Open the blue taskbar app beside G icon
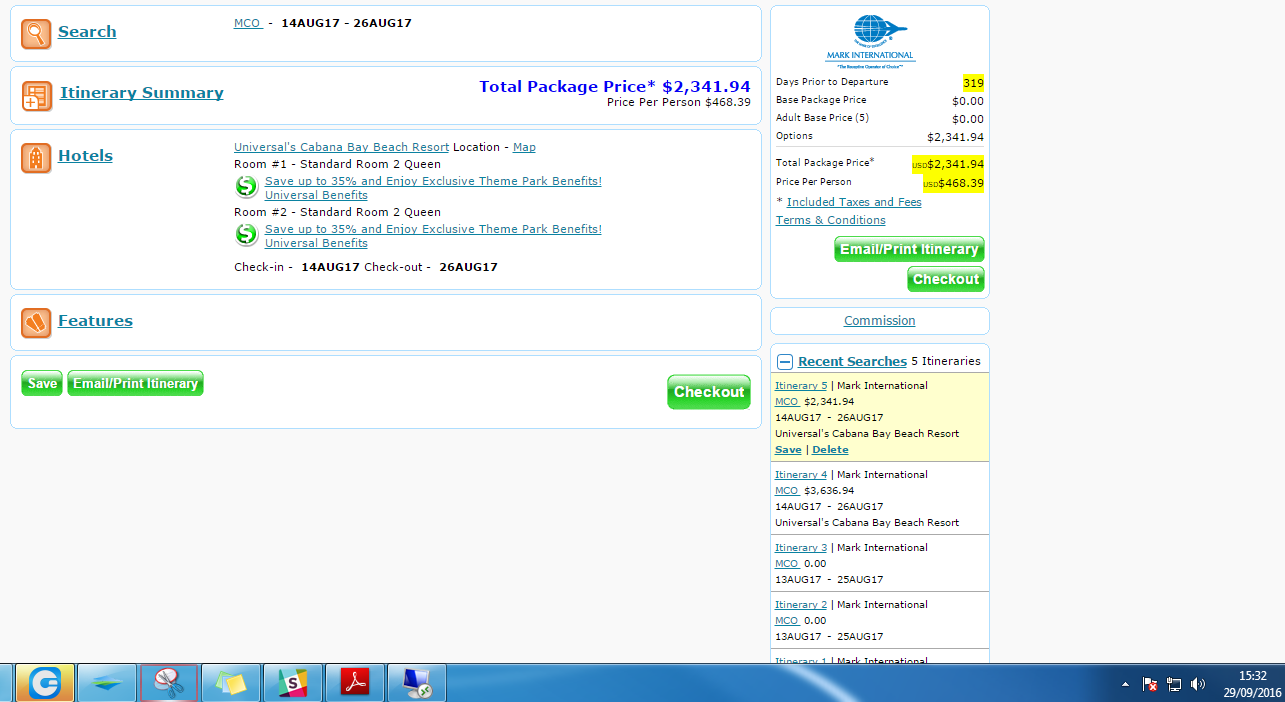This screenshot has height=702, width=1285. pos(106,683)
